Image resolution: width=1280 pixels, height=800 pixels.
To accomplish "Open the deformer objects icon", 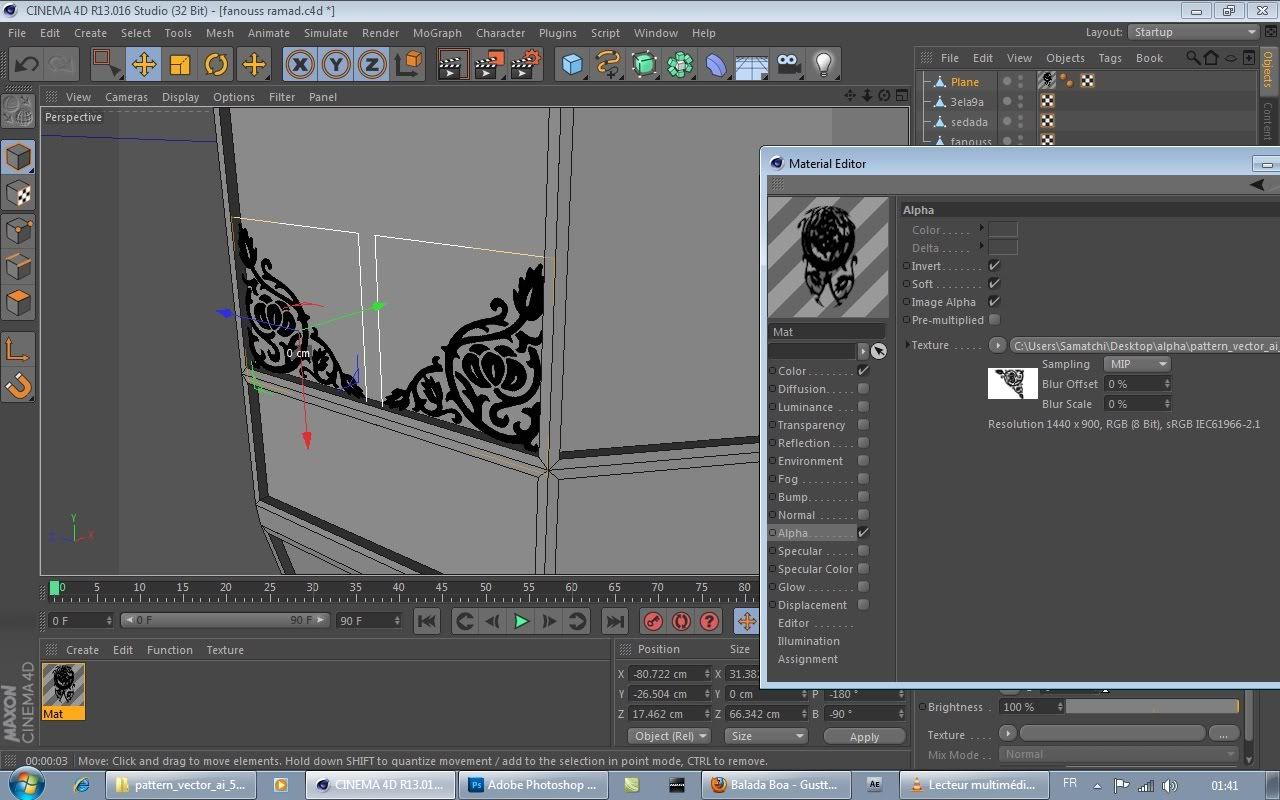I will (x=717, y=64).
